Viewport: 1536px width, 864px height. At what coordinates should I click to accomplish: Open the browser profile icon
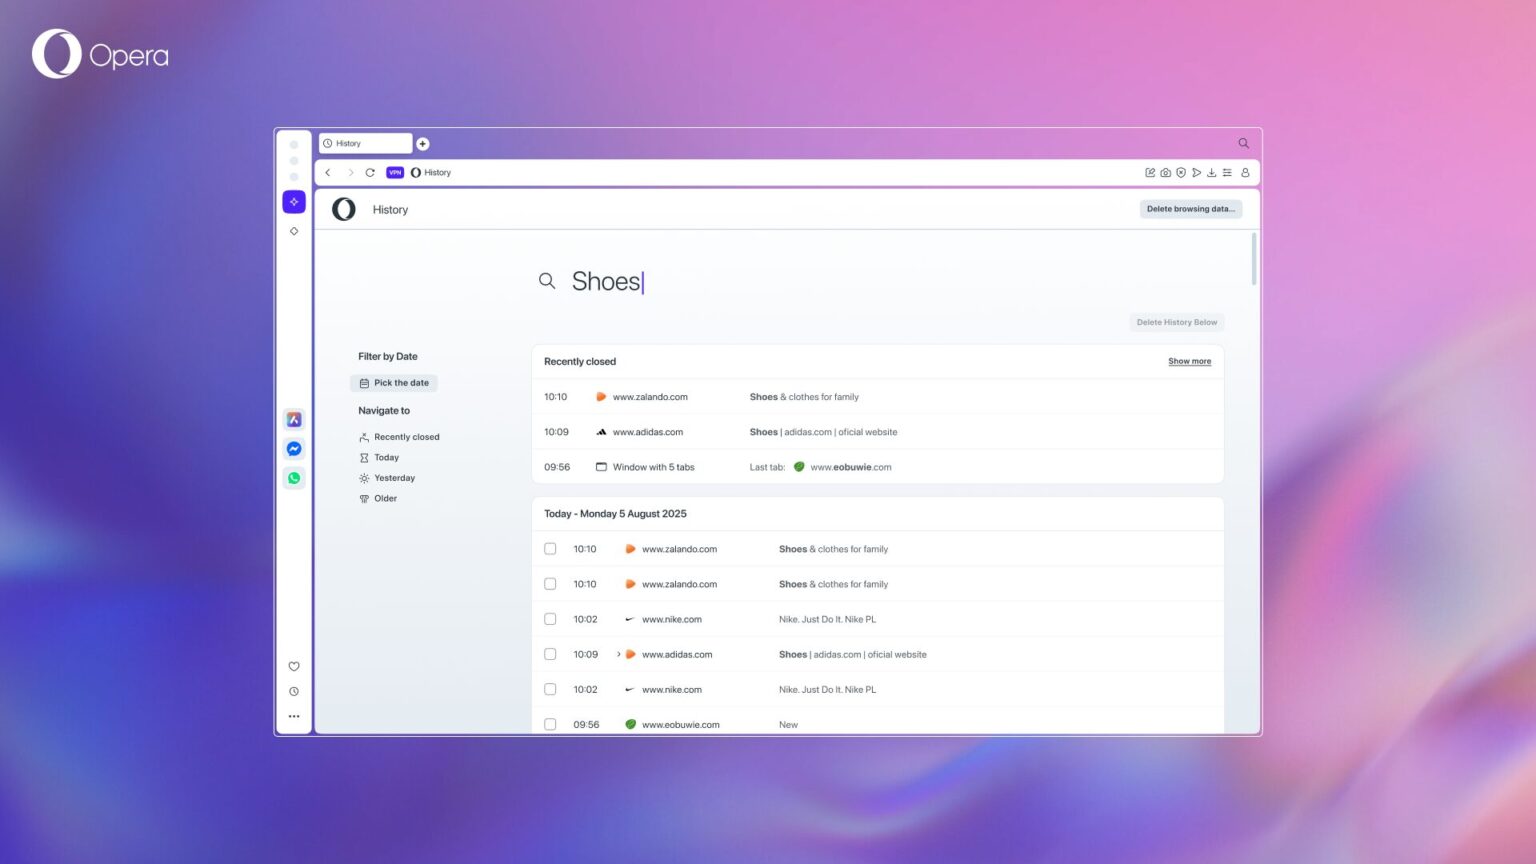[1245, 172]
